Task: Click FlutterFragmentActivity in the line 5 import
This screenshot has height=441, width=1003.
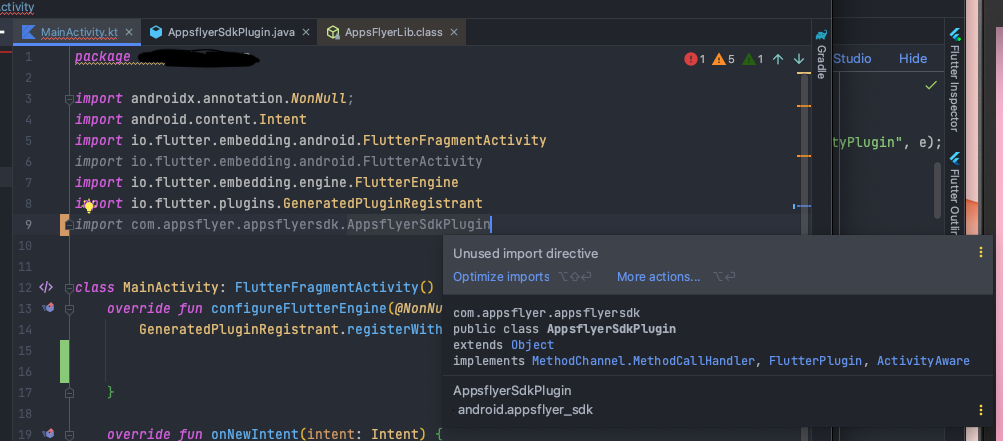Action: click(x=454, y=140)
